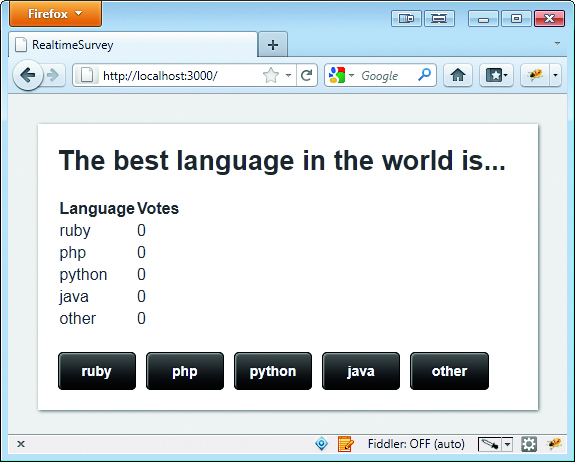Reload the page with refresh icon
Screen dimensions: 575x462
click(307, 76)
